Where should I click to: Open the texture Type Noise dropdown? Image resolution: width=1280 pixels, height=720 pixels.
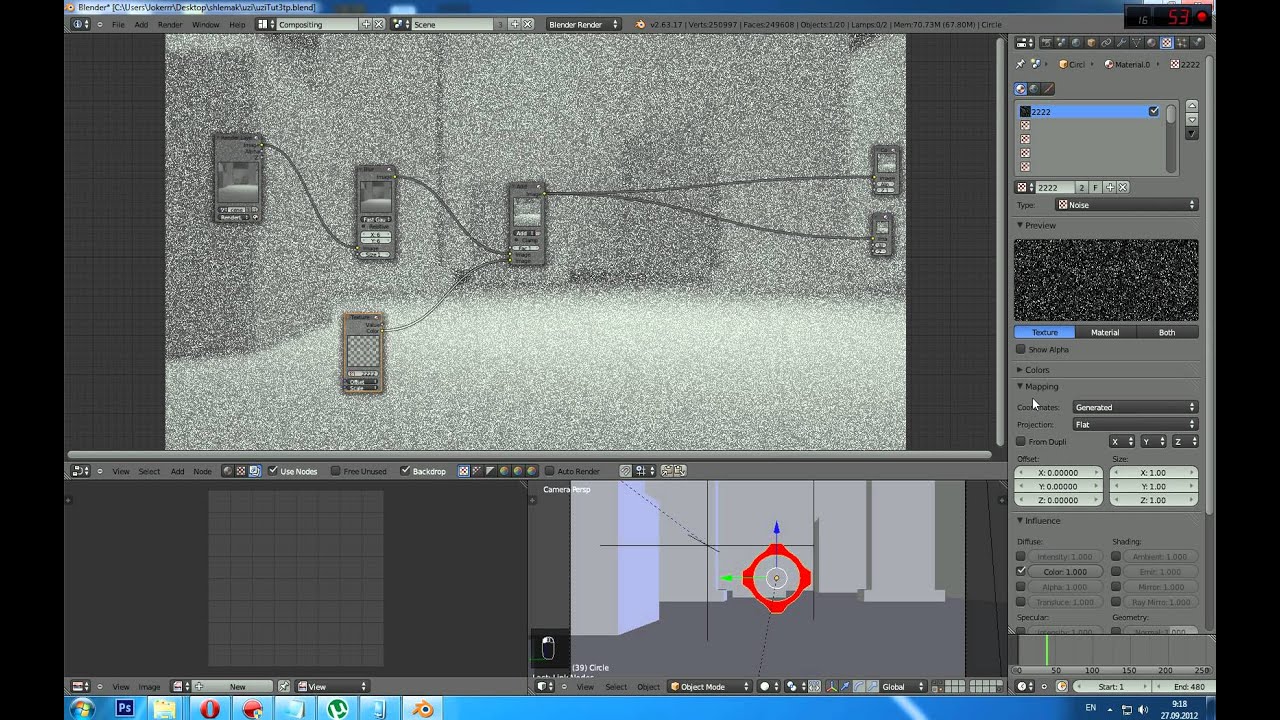[x=1126, y=204]
